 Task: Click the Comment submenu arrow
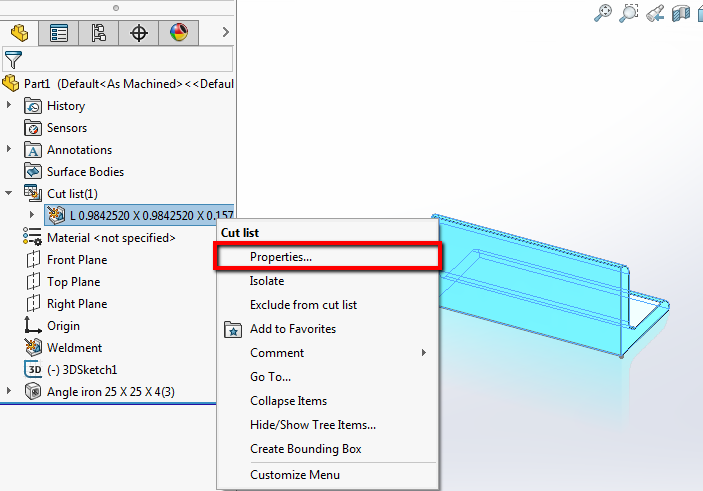(x=424, y=352)
